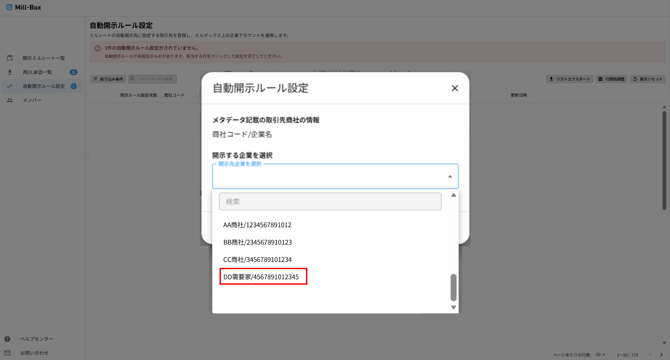The width and height of the screenshot is (670, 360).
Task: Select 自動開示ルール設定 sidebar menu item
Action: coord(41,86)
